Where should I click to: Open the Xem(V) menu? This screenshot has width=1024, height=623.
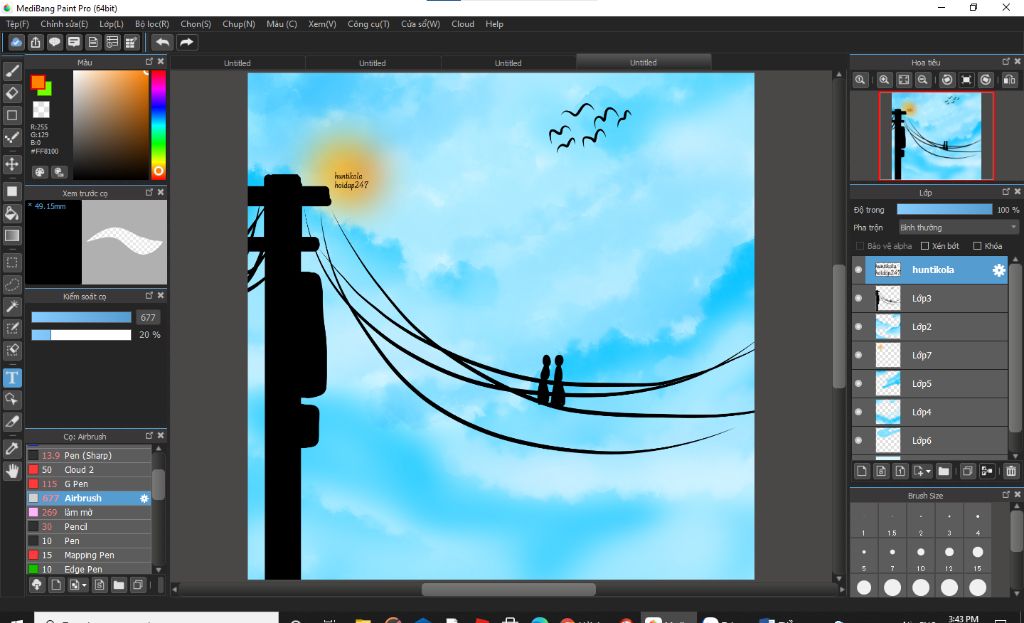click(322, 24)
